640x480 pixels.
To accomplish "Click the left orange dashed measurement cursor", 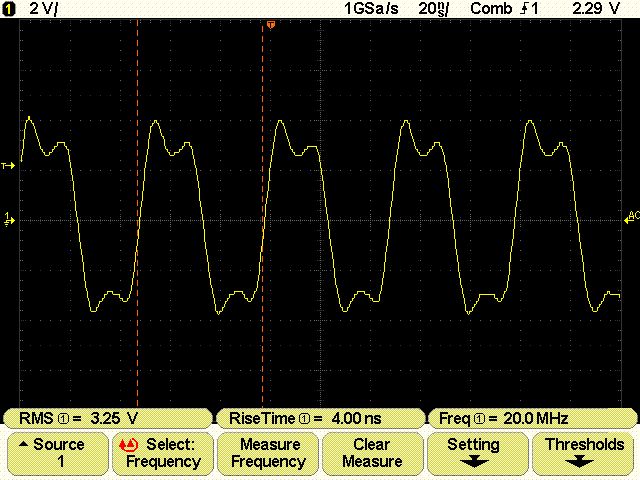I will tap(138, 212).
